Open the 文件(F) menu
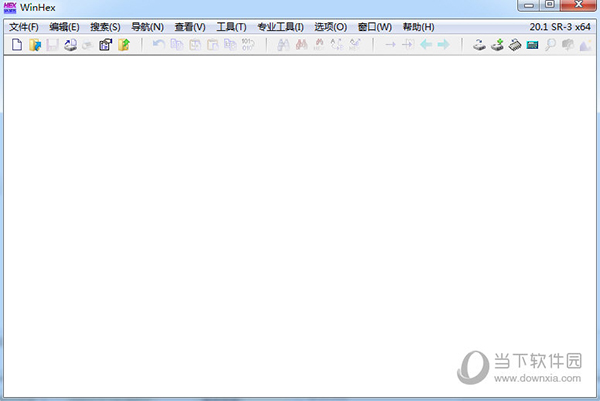Viewport: 600px width, 401px height. (x=24, y=27)
